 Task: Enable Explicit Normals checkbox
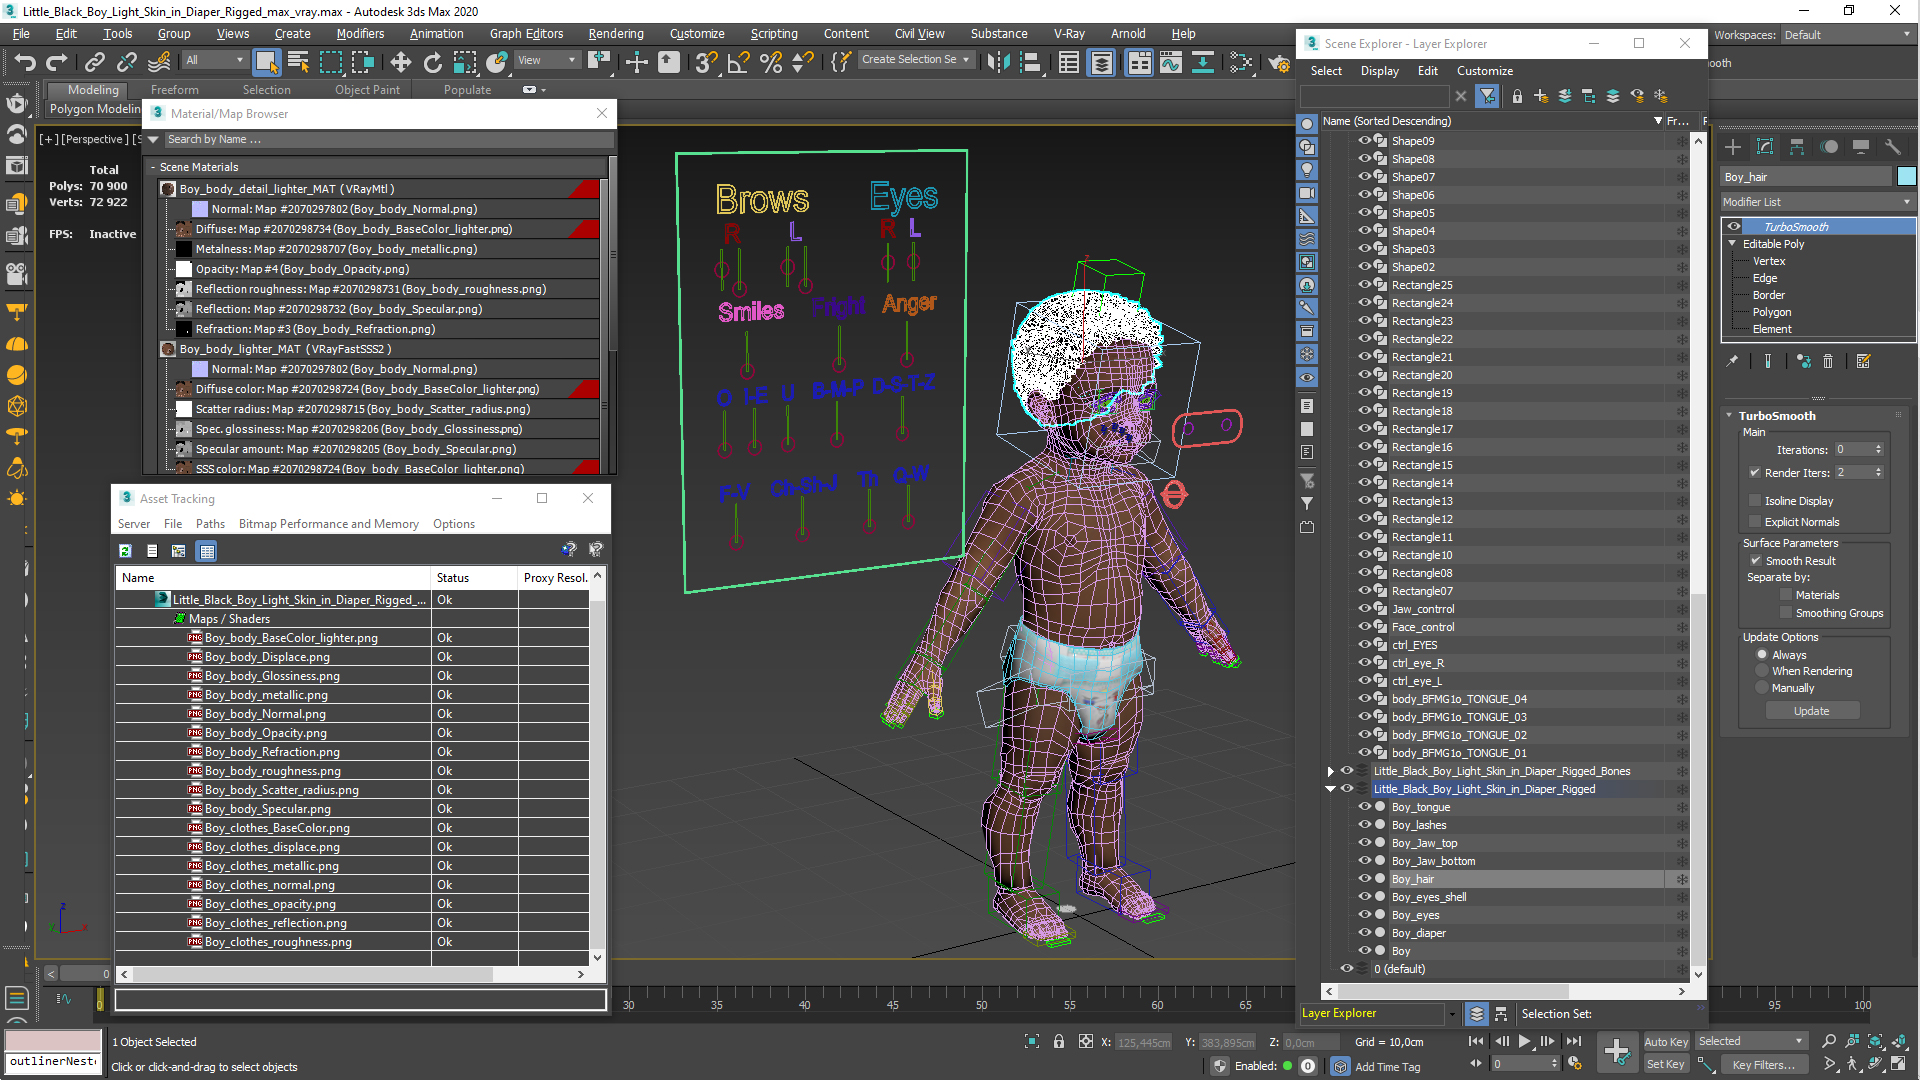1755,522
